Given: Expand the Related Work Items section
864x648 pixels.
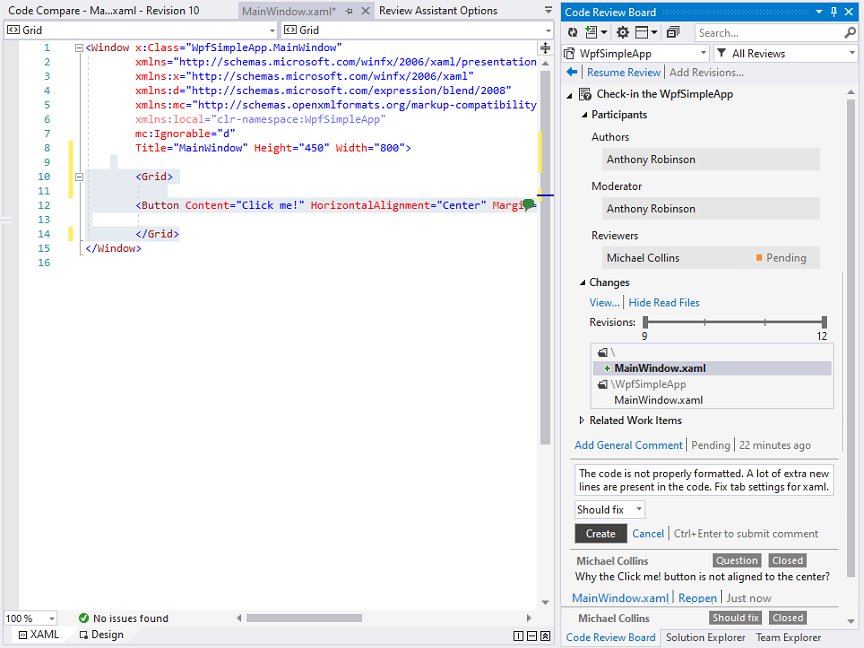Looking at the screenshot, I should click(x=582, y=420).
